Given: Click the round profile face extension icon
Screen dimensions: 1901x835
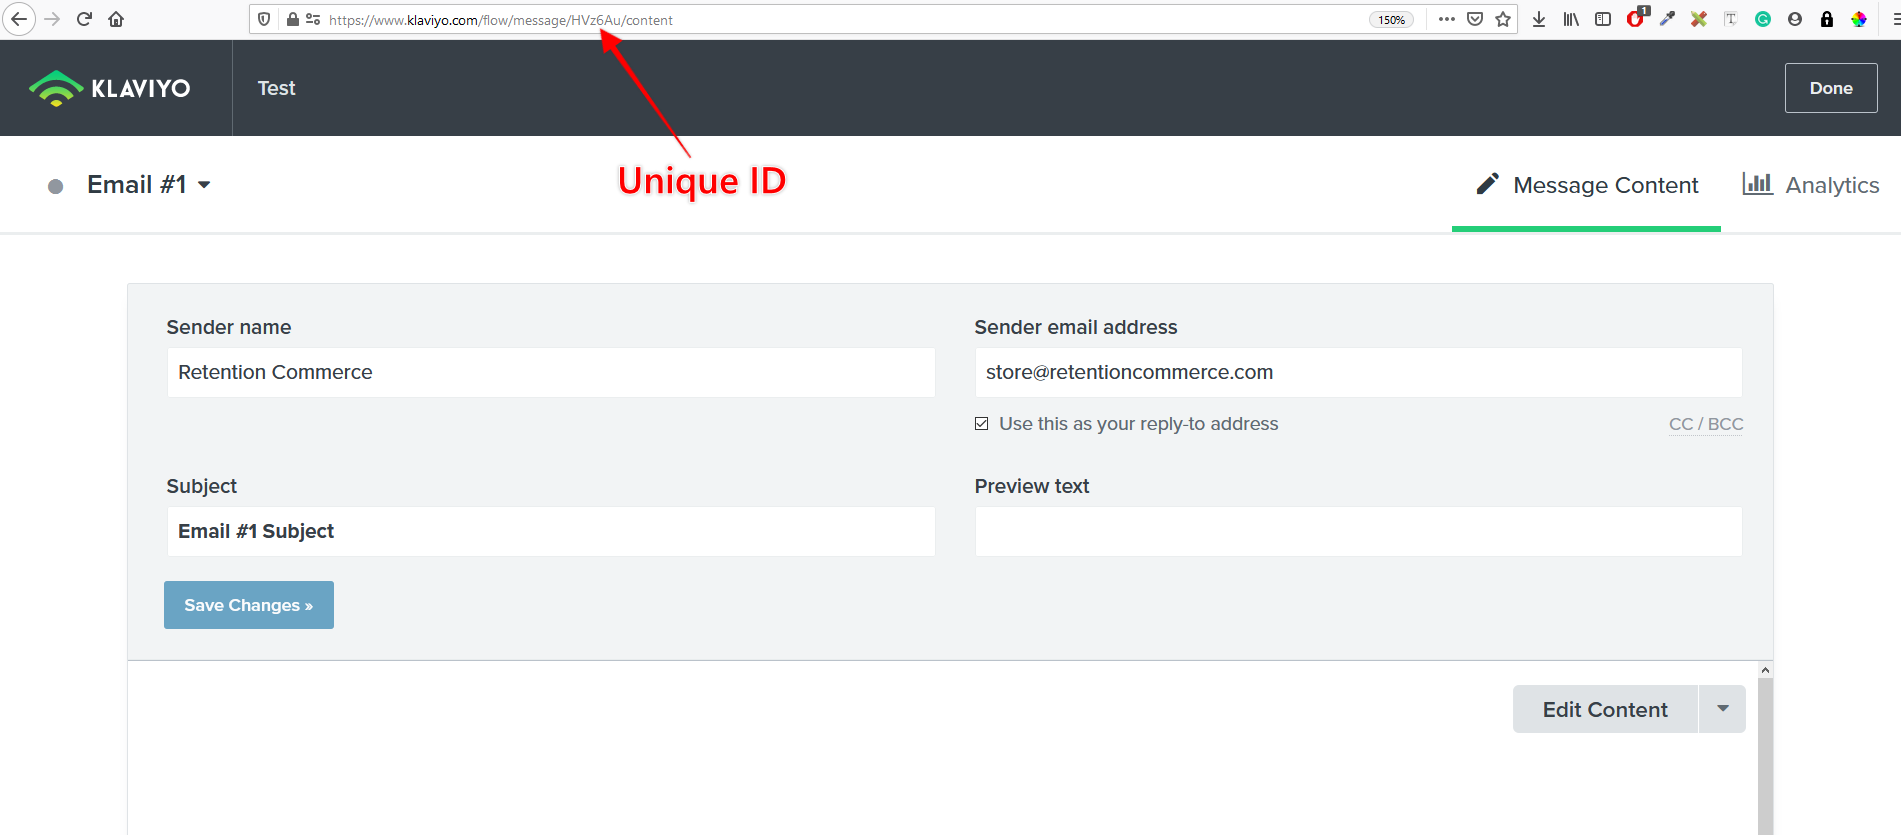Looking at the screenshot, I should point(1795,19).
